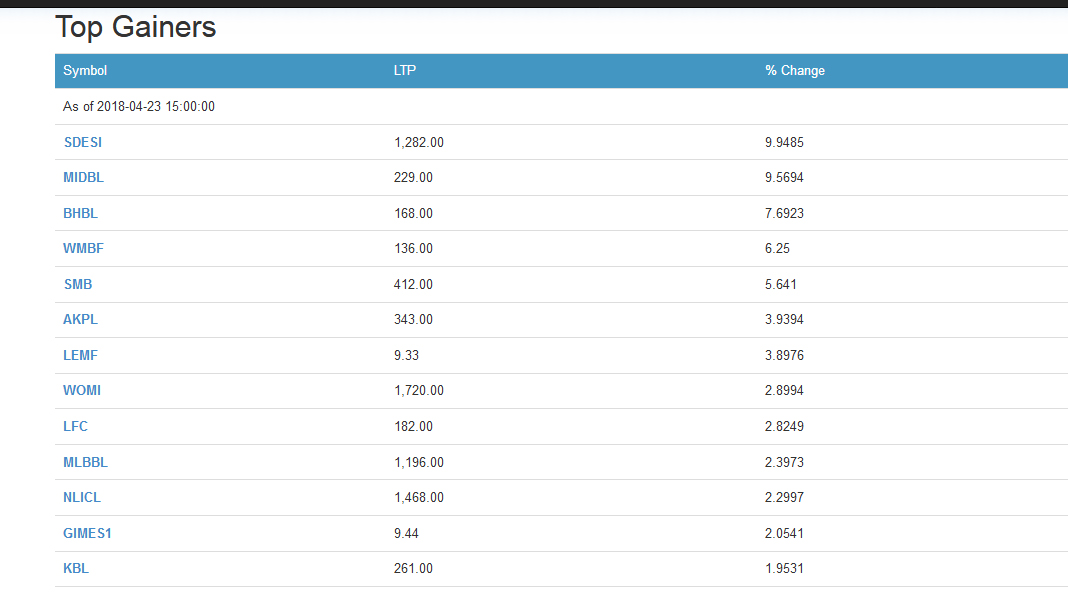Click MLBBL's change value 2.3973
This screenshot has width=1068, height=597.
click(x=784, y=462)
